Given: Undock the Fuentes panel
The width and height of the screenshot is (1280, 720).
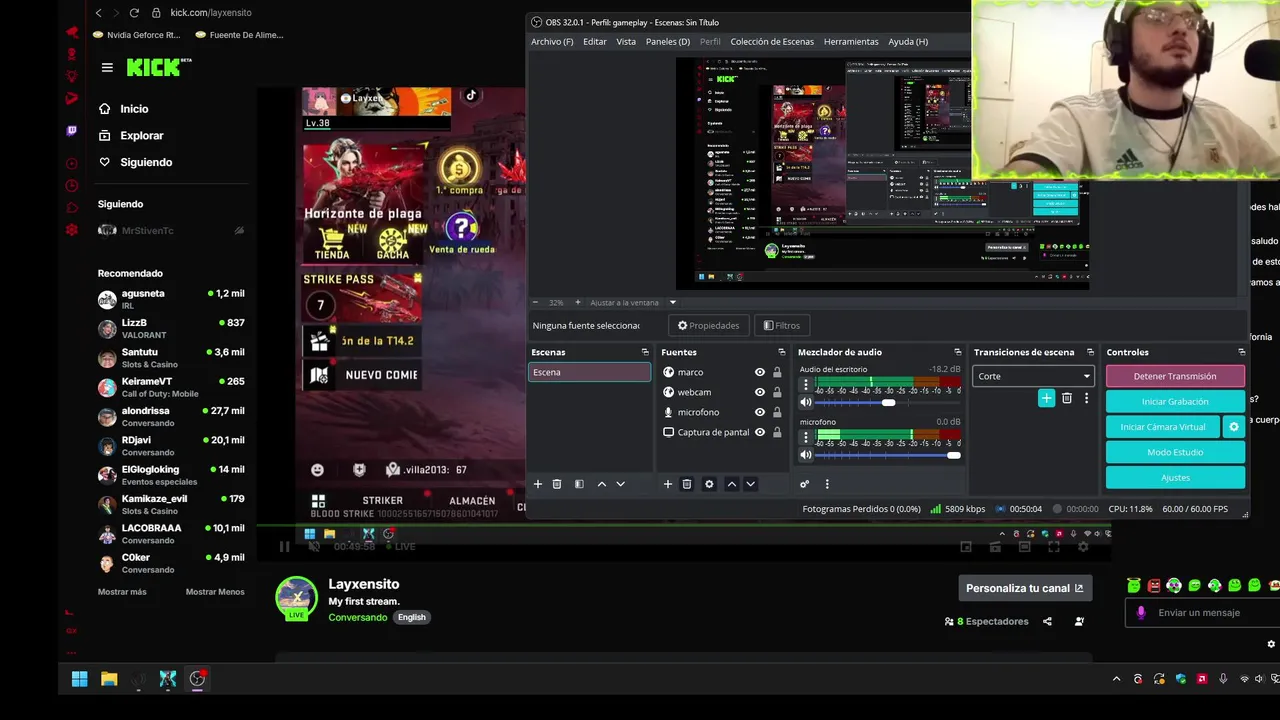Looking at the screenshot, I should (781, 352).
